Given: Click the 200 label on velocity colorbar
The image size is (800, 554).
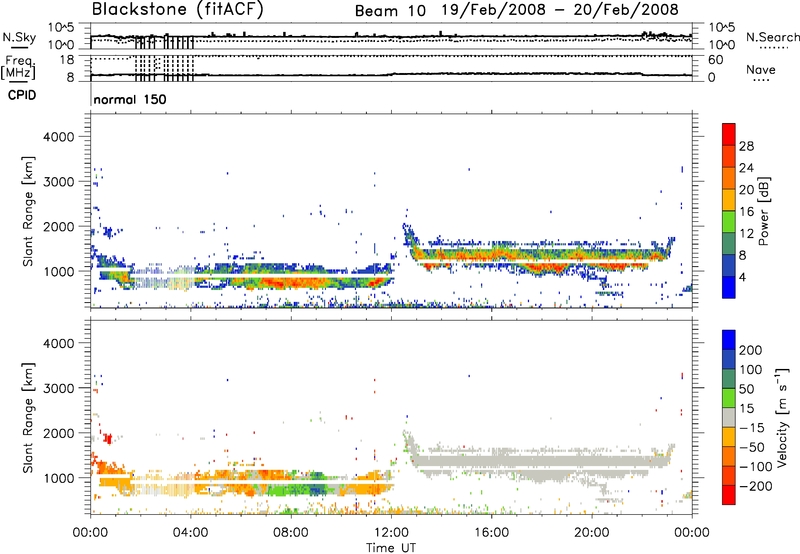Looking at the screenshot, I should [x=751, y=350].
